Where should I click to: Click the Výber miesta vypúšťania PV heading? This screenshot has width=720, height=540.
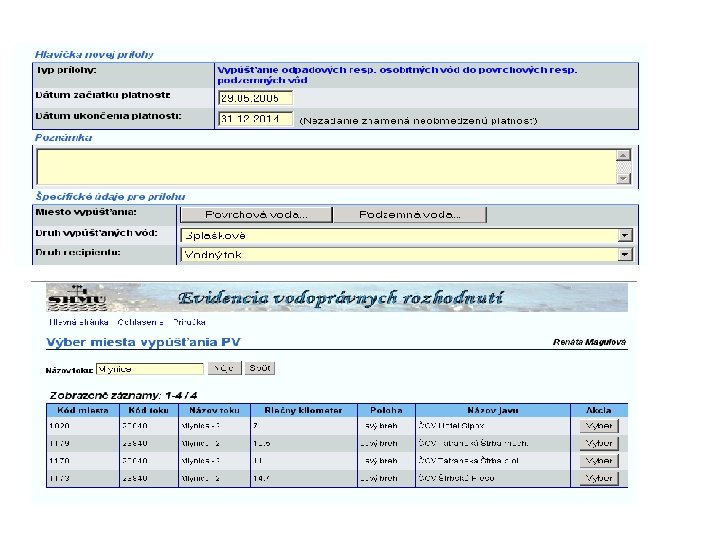(143, 342)
